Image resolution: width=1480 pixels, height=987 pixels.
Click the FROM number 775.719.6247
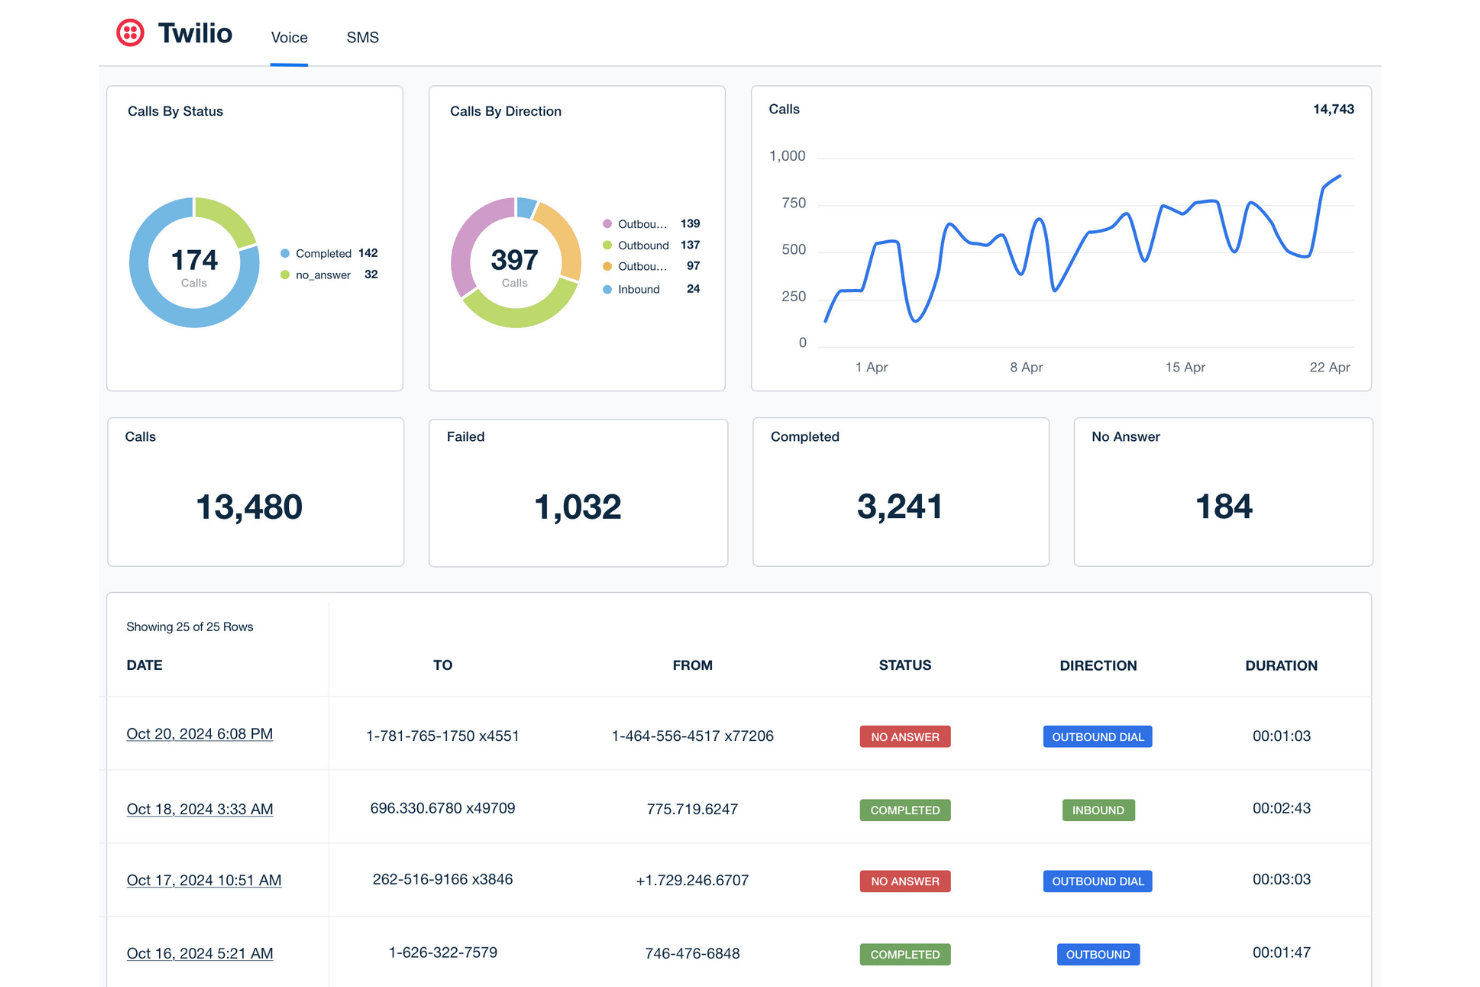tap(692, 809)
